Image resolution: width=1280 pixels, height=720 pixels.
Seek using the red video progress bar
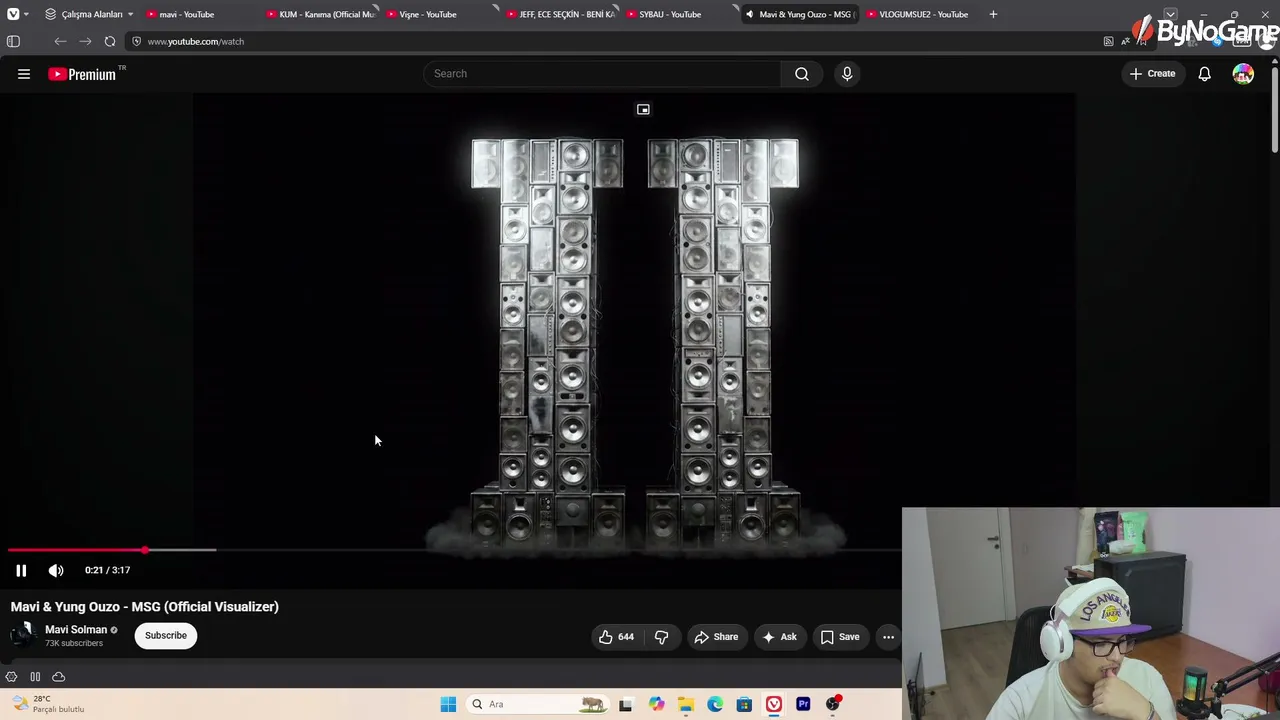click(x=455, y=550)
